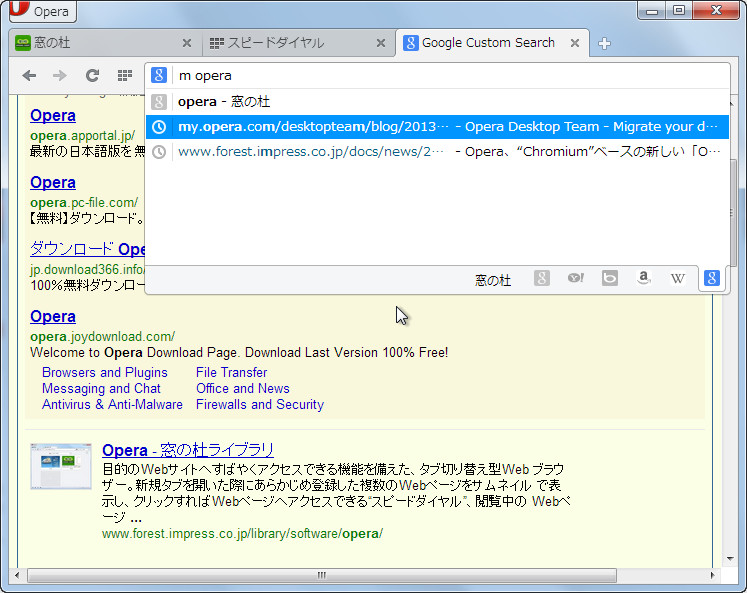Maximize the Opera window
The height and width of the screenshot is (593, 747).
click(x=679, y=10)
